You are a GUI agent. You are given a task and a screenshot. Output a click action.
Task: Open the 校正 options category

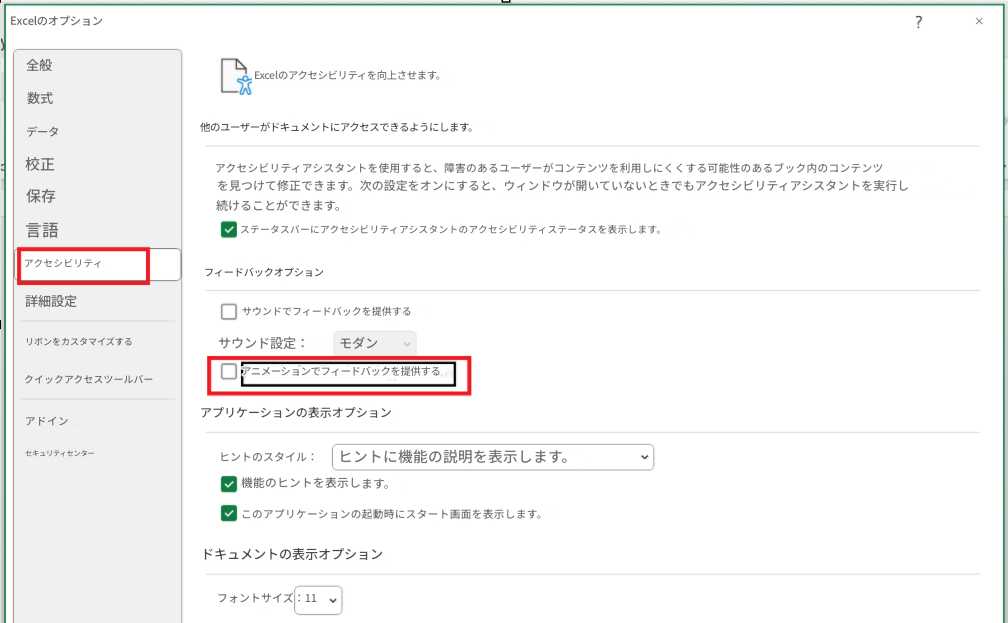click(40, 164)
